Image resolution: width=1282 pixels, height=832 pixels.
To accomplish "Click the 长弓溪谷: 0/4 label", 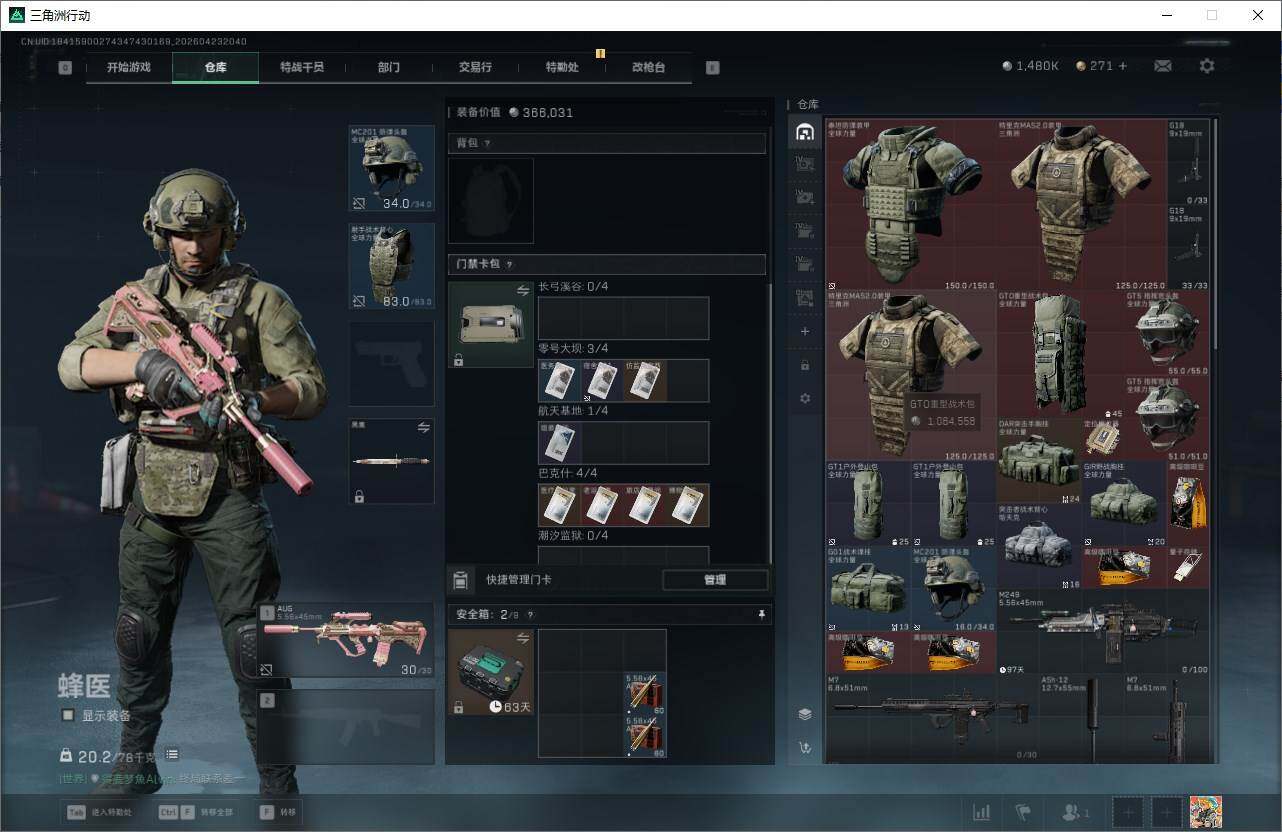I will point(573,287).
